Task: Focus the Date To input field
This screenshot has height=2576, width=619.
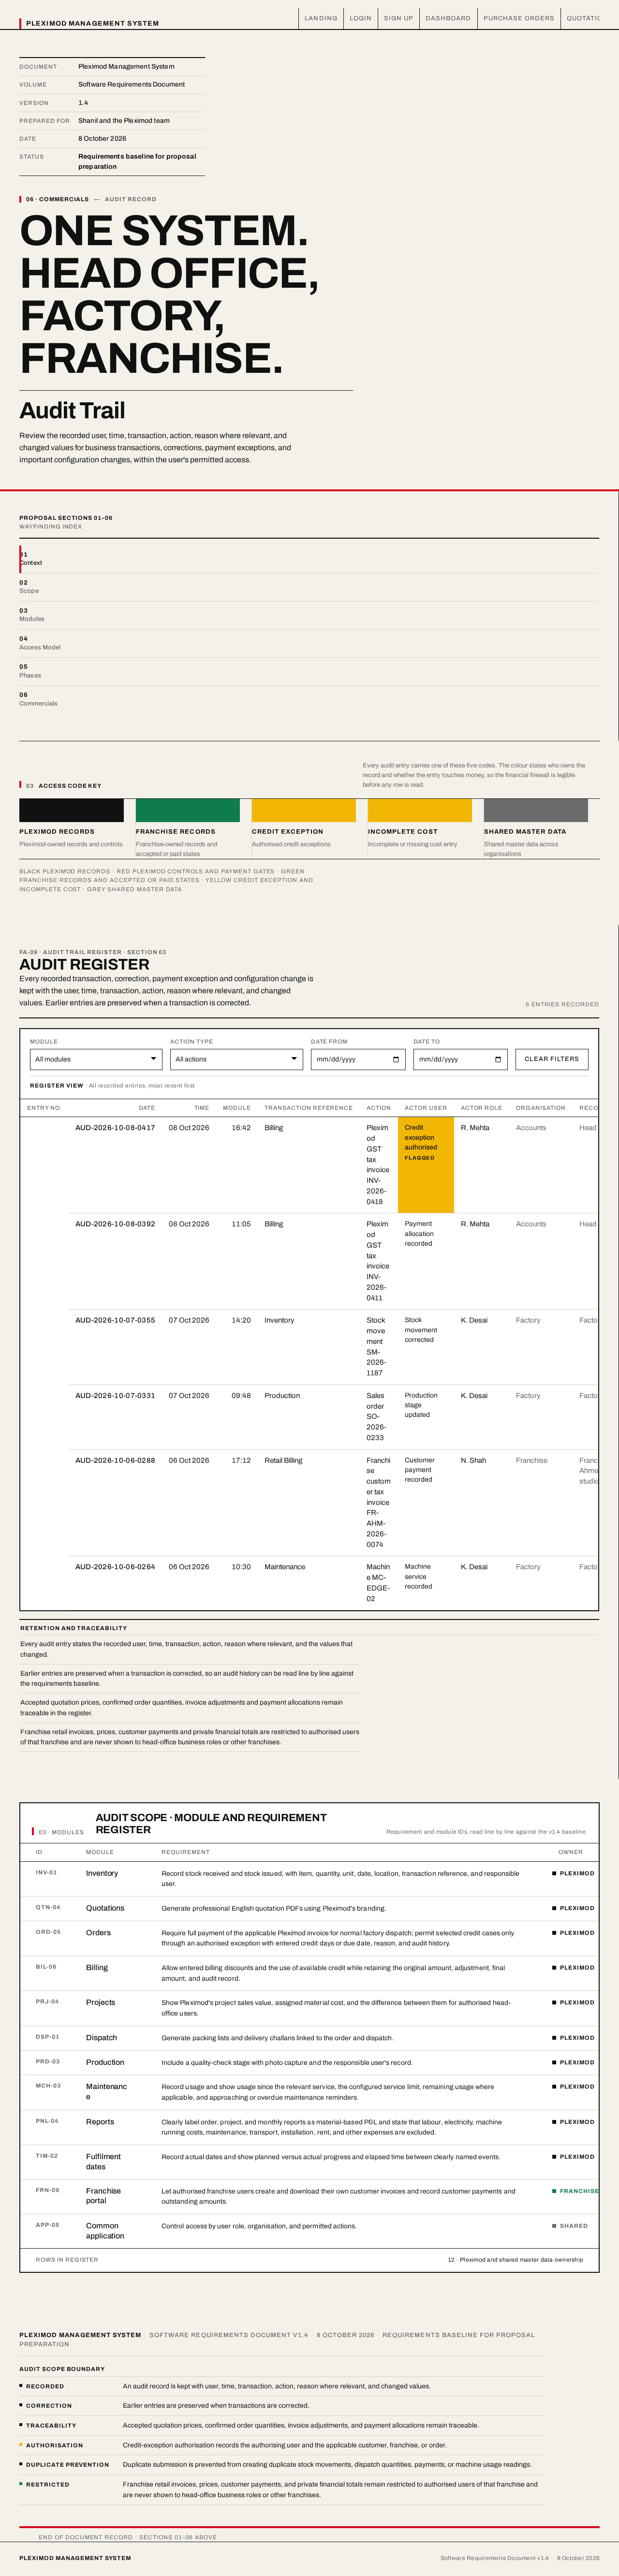Action: pyautogui.click(x=460, y=1059)
